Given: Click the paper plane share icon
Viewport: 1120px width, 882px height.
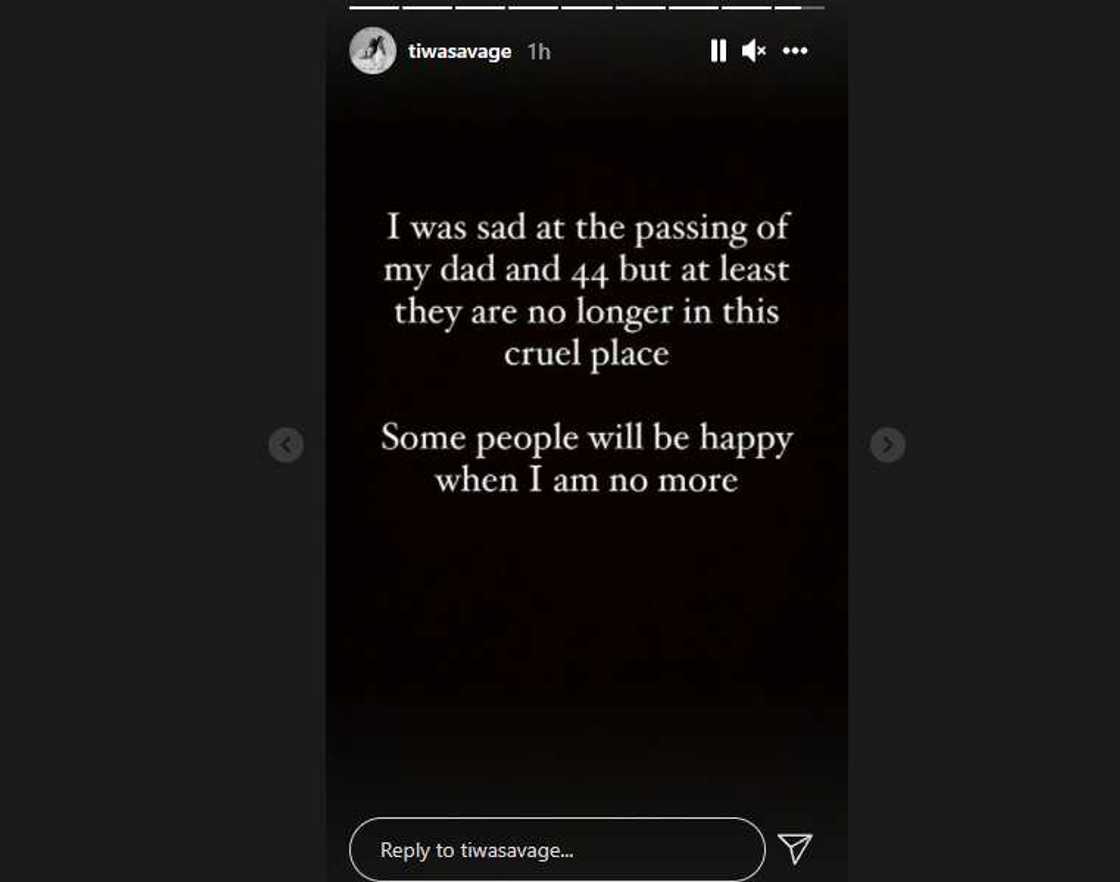Looking at the screenshot, I should tap(795, 849).
